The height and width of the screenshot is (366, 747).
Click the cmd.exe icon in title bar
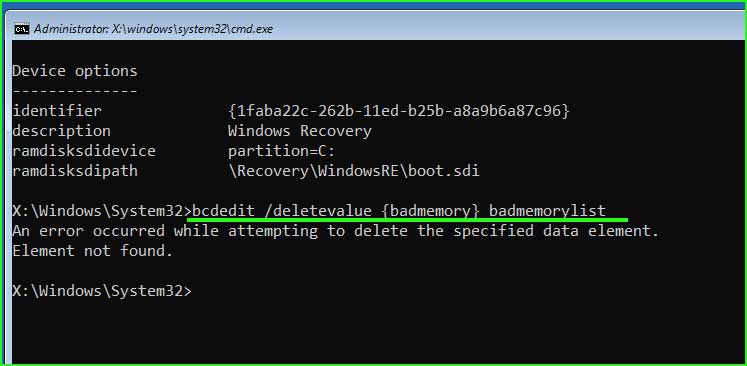21,29
